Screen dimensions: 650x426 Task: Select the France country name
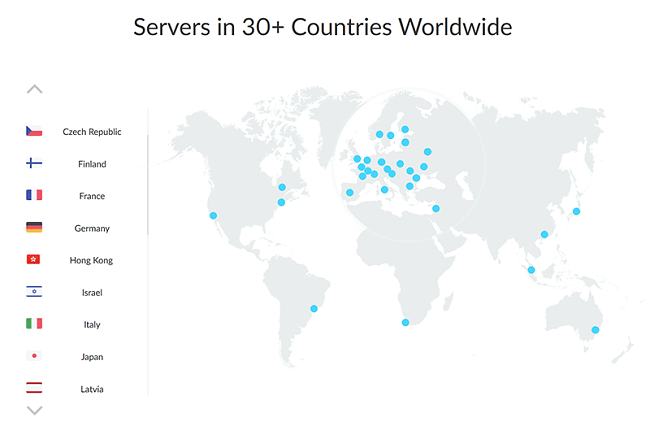click(92, 196)
